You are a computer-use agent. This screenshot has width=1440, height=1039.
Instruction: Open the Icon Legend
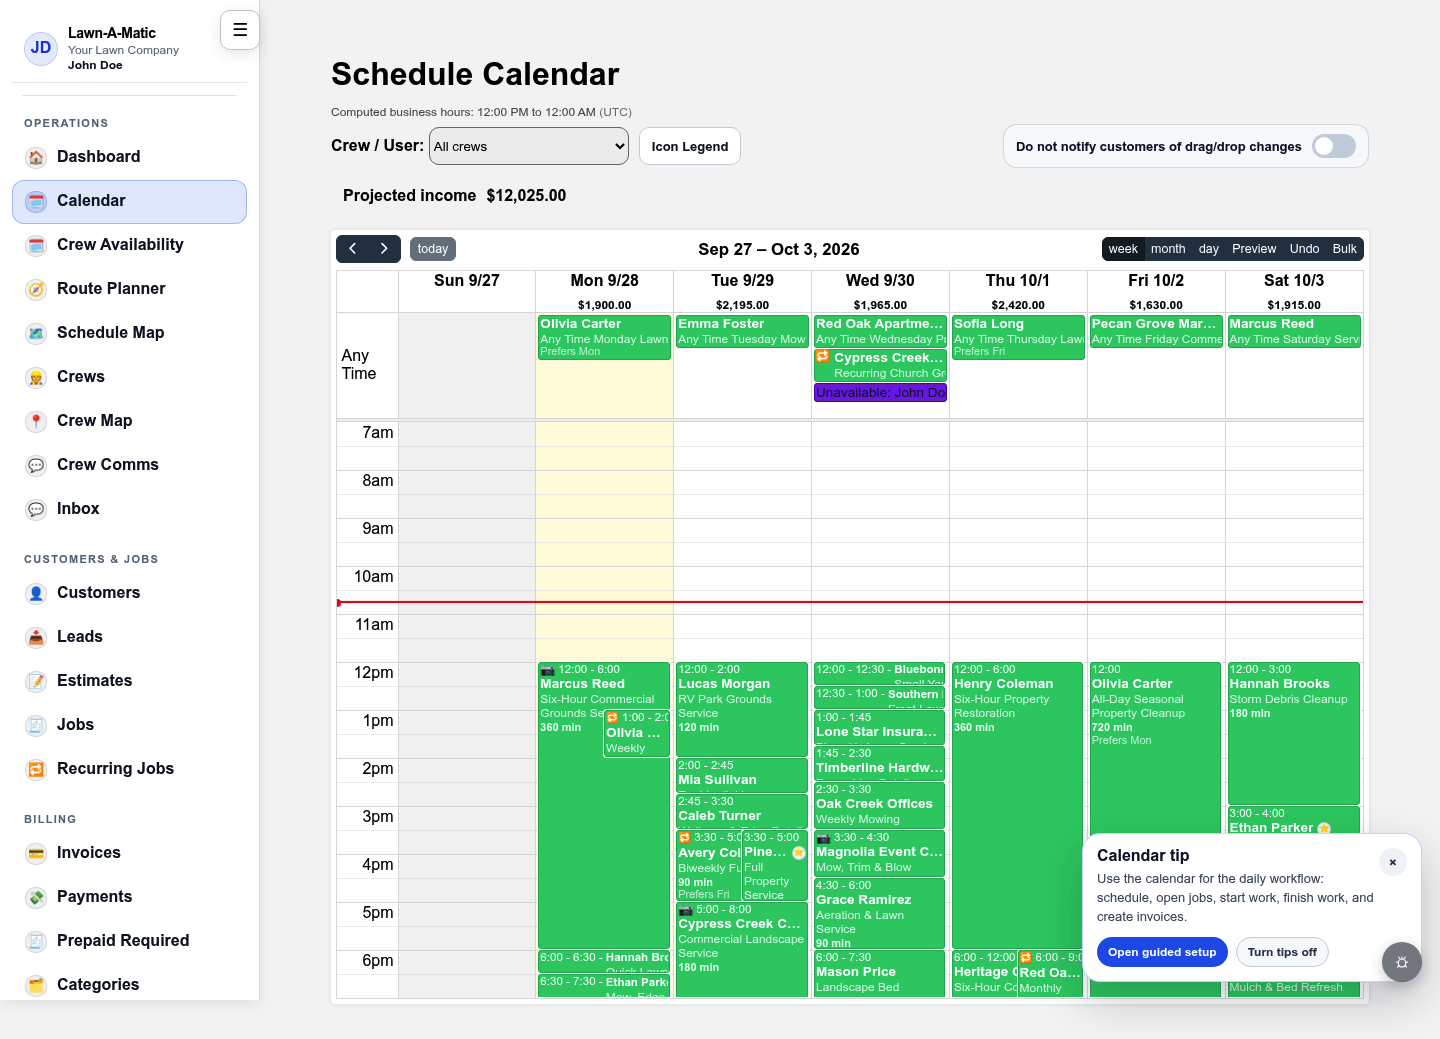[690, 146]
